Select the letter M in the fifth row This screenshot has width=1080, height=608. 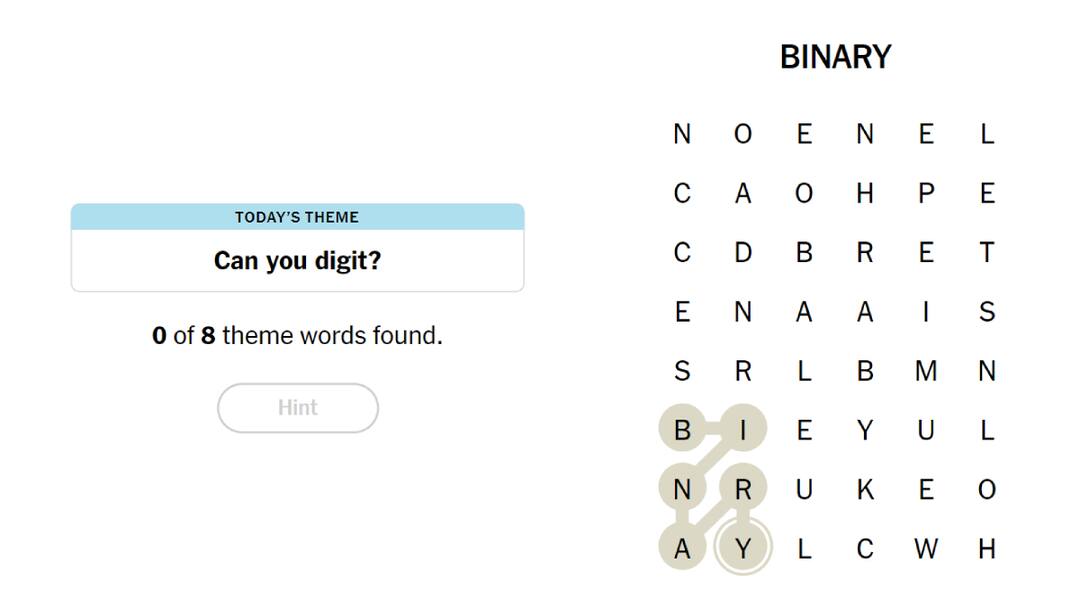coord(926,371)
